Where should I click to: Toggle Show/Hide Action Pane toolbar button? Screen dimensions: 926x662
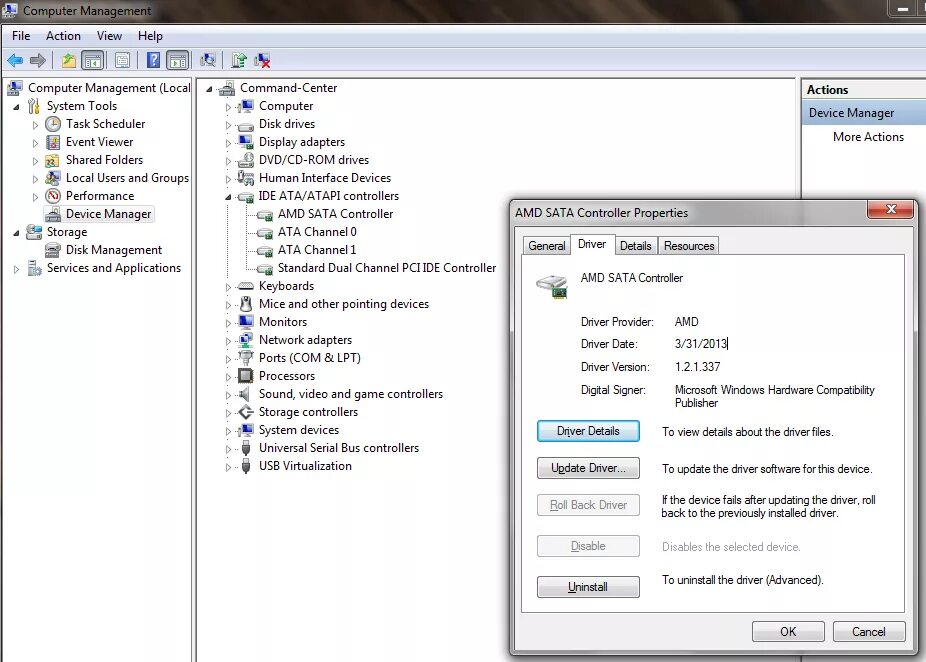pyautogui.click(x=178, y=60)
